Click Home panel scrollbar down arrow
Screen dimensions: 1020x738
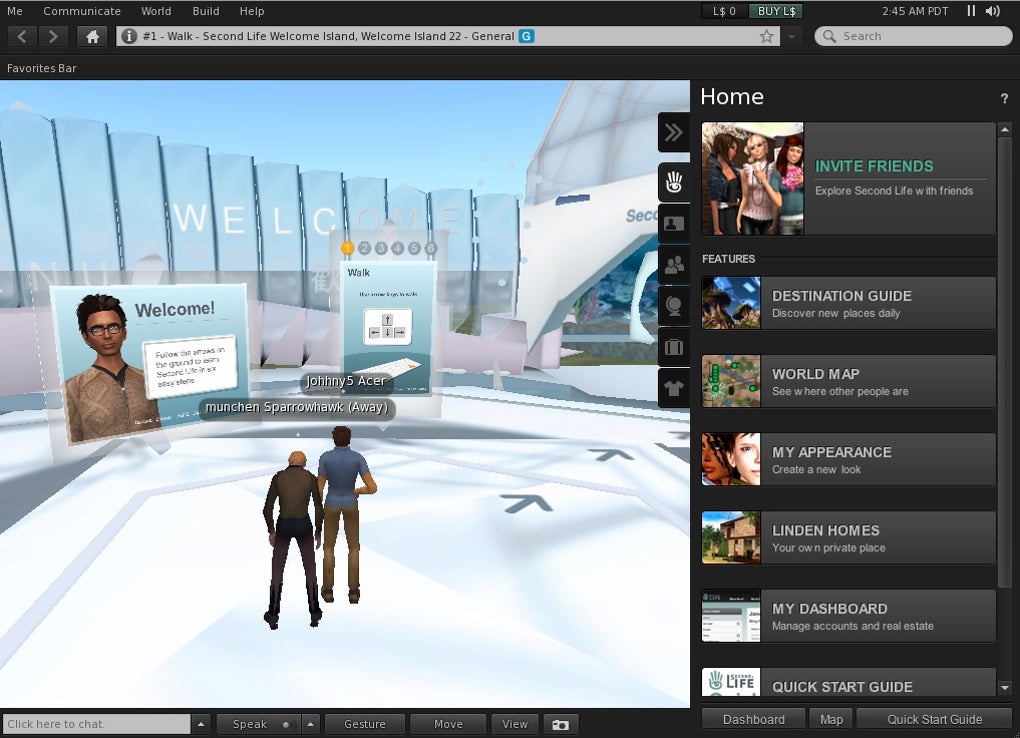coord(1005,687)
